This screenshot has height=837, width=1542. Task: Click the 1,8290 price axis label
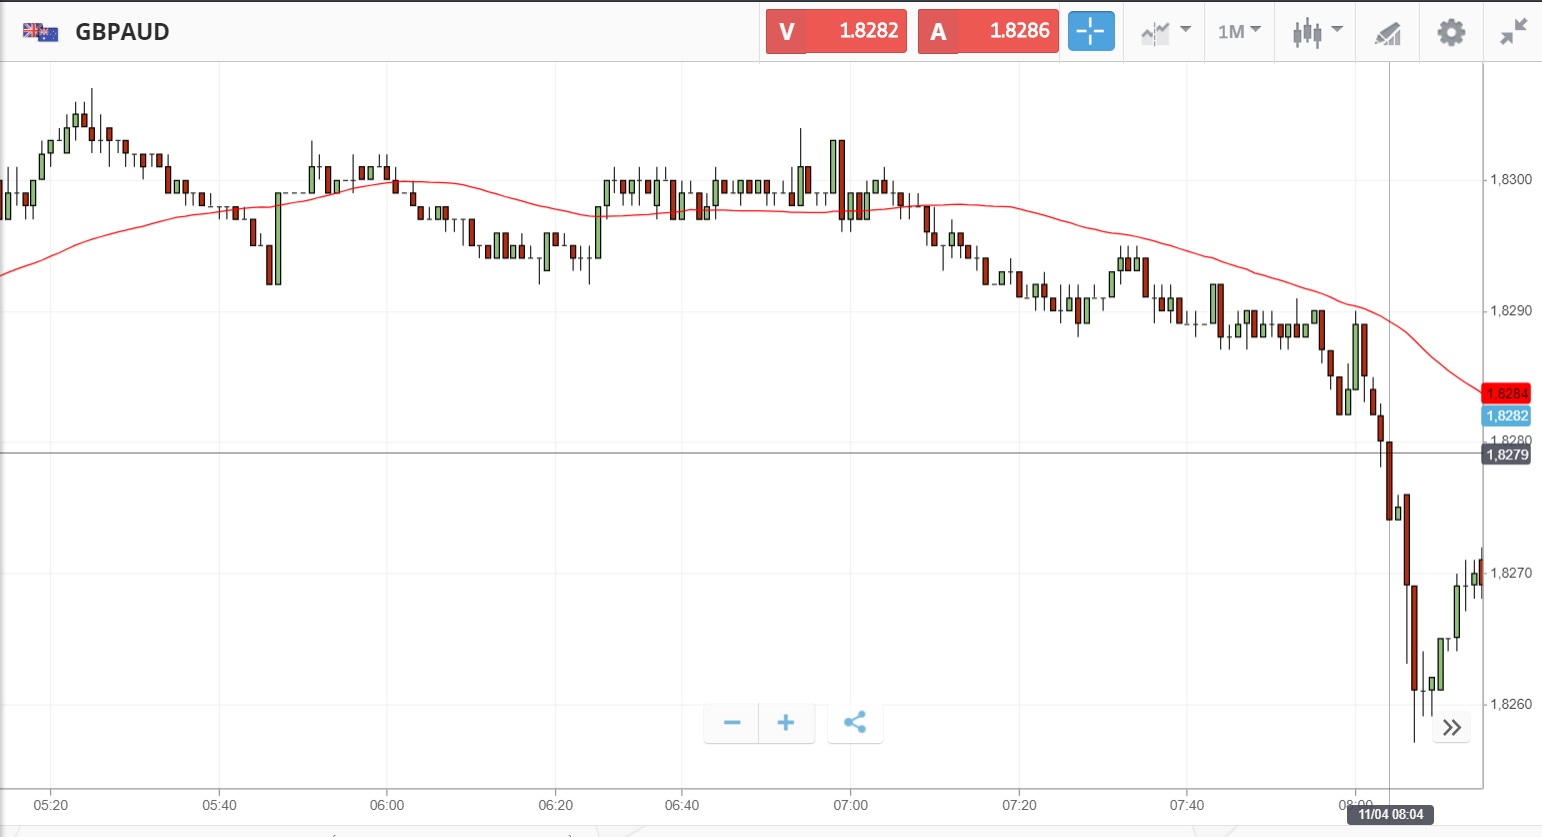pyautogui.click(x=1511, y=311)
